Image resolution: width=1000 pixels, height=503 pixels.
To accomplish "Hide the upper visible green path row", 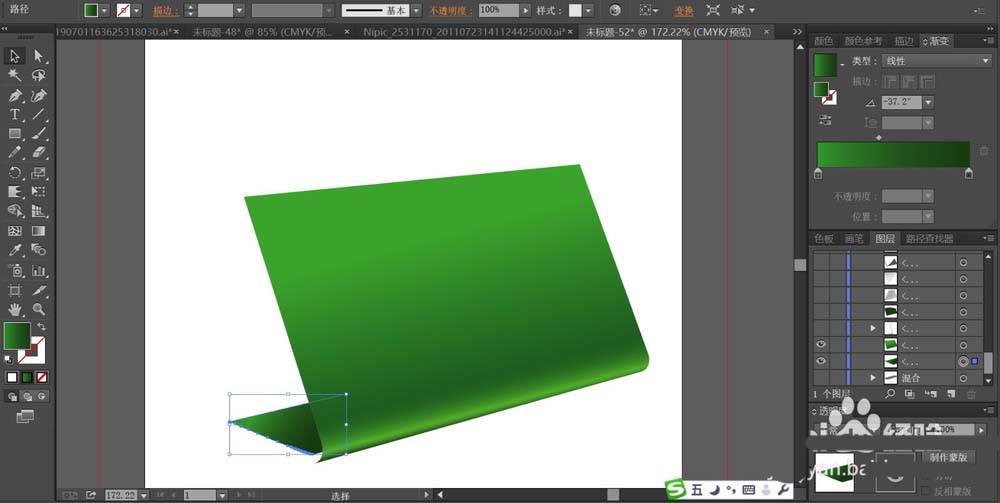I will (821, 344).
